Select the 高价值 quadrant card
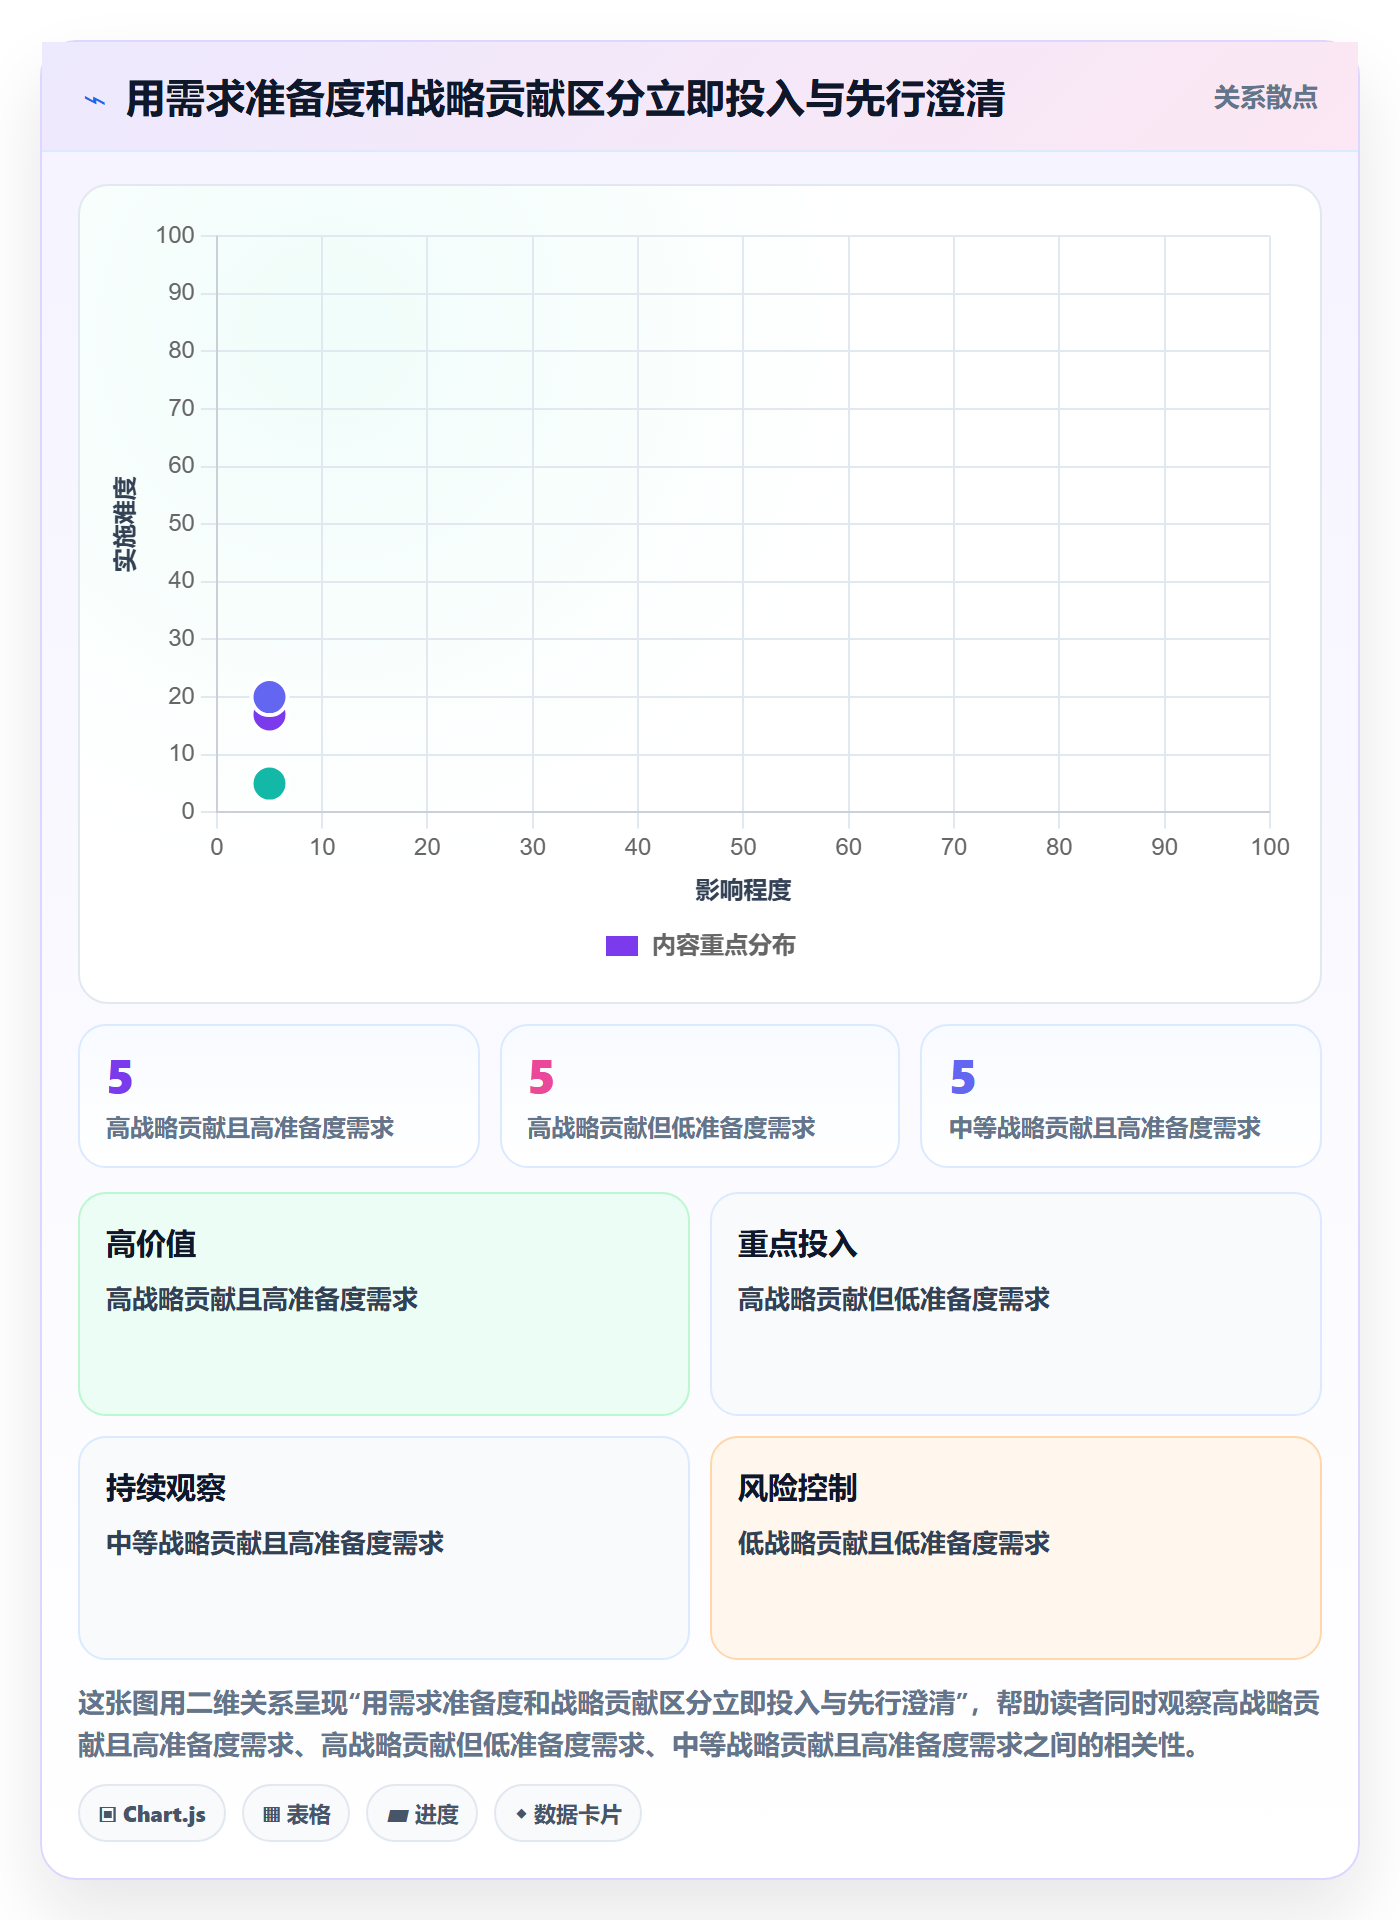This screenshot has height=1920, width=1400. click(384, 1304)
